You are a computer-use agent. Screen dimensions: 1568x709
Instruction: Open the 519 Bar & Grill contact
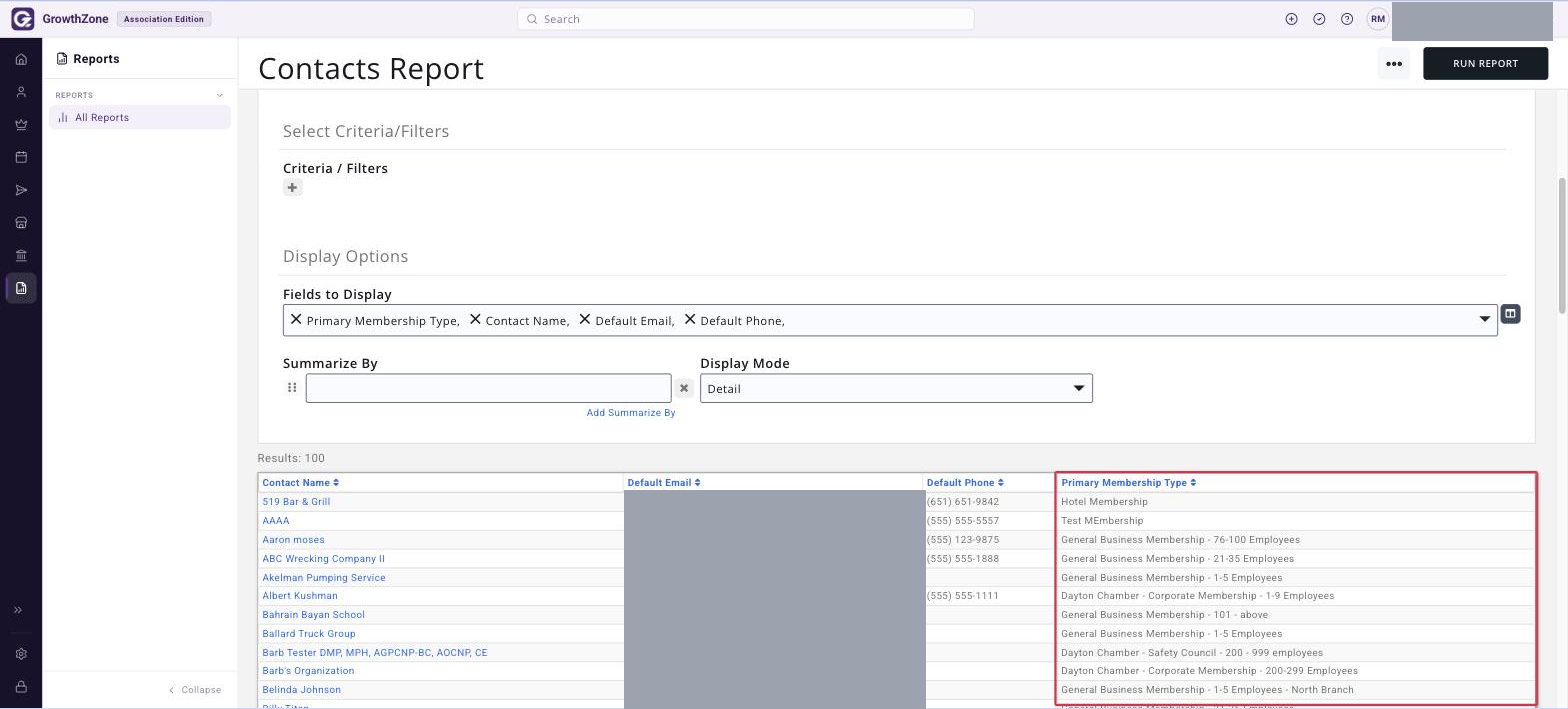[x=296, y=502]
